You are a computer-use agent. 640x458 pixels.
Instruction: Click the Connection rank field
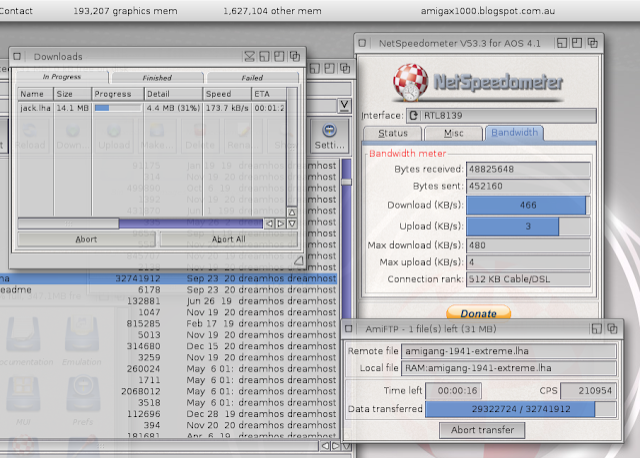528,279
